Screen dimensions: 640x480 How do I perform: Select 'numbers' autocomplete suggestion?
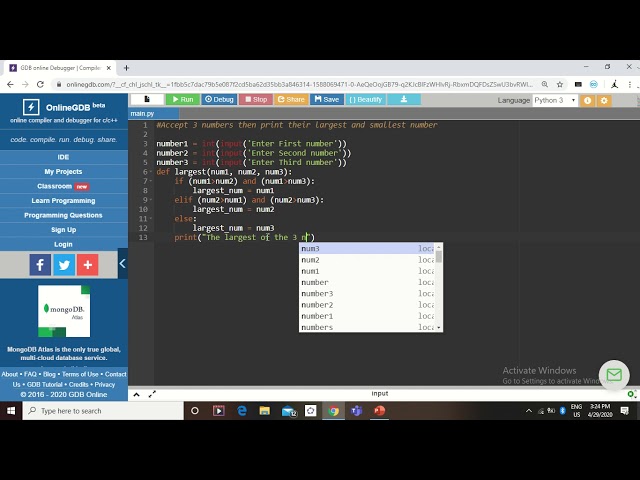pos(367,327)
